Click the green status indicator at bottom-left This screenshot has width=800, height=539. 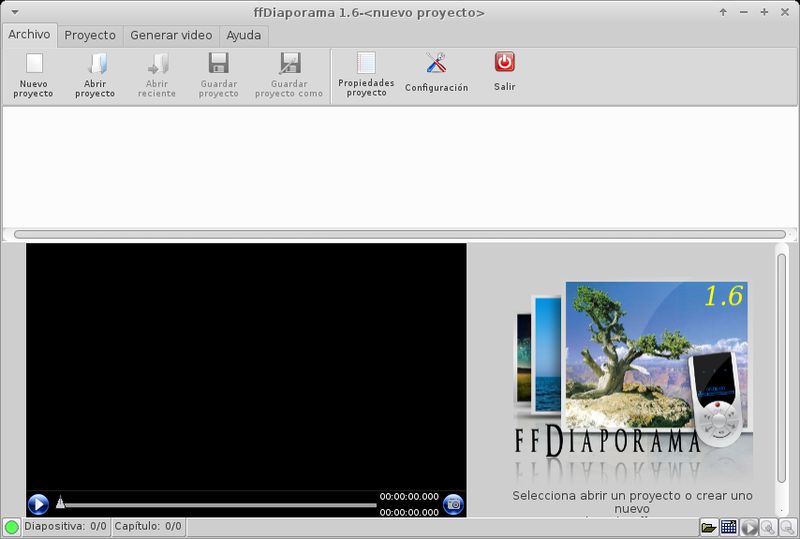point(11,527)
